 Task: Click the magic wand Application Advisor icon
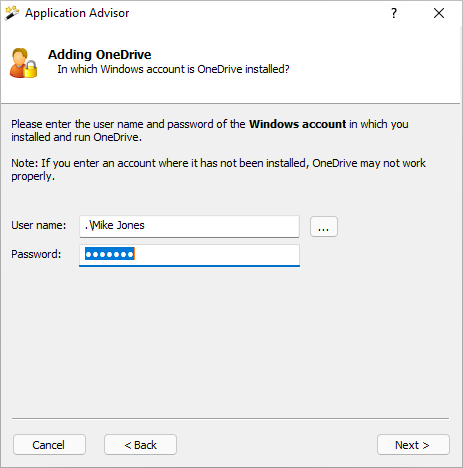click(12, 13)
